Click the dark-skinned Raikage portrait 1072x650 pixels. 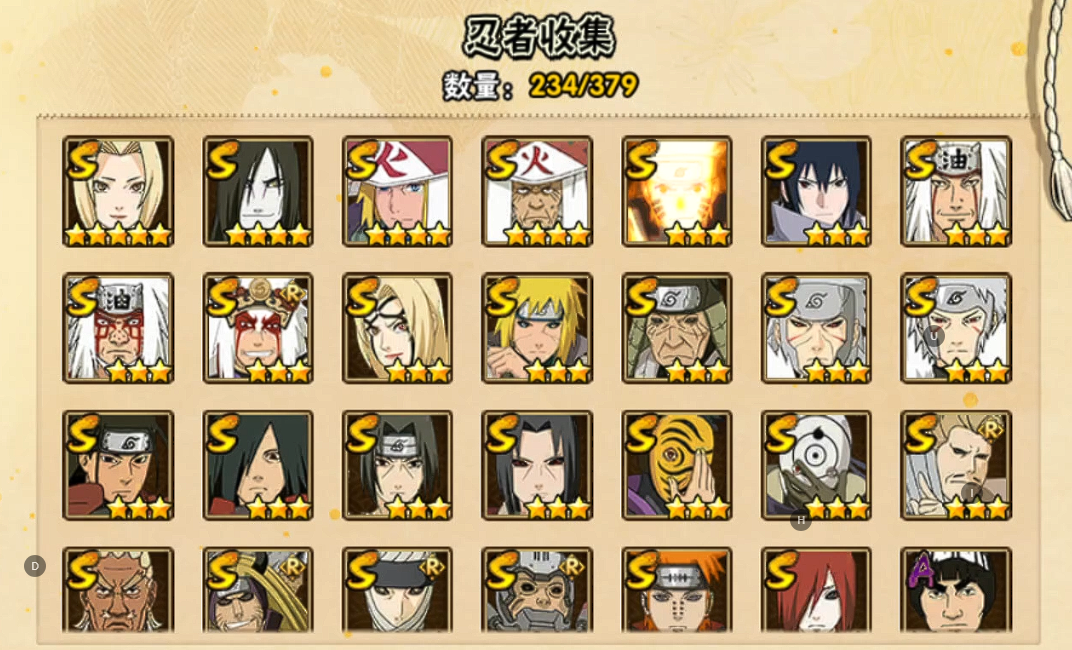(x=118, y=590)
